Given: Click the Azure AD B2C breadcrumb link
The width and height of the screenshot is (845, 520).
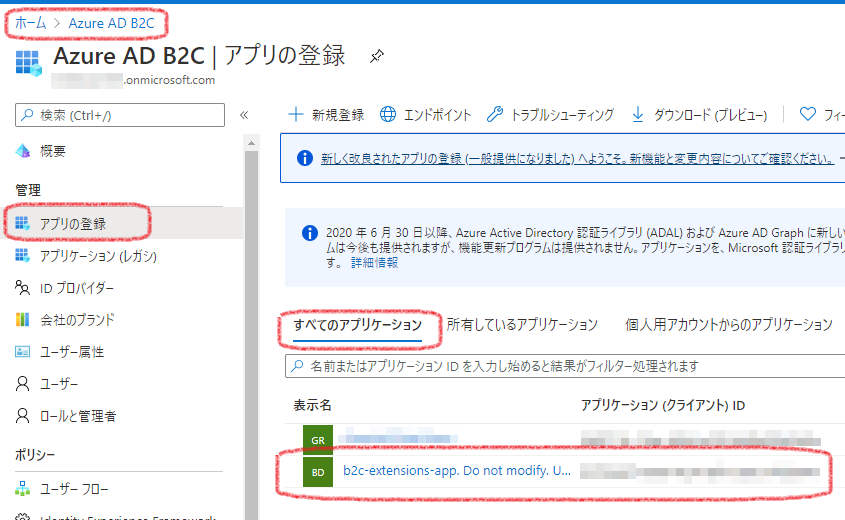Looking at the screenshot, I should pos(112,23).
